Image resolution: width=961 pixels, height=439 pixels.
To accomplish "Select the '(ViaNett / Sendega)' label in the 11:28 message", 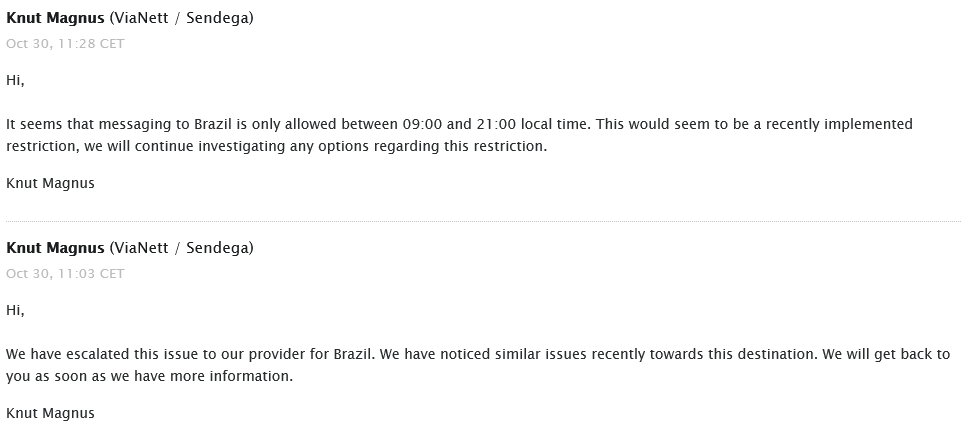I will 181,18.
